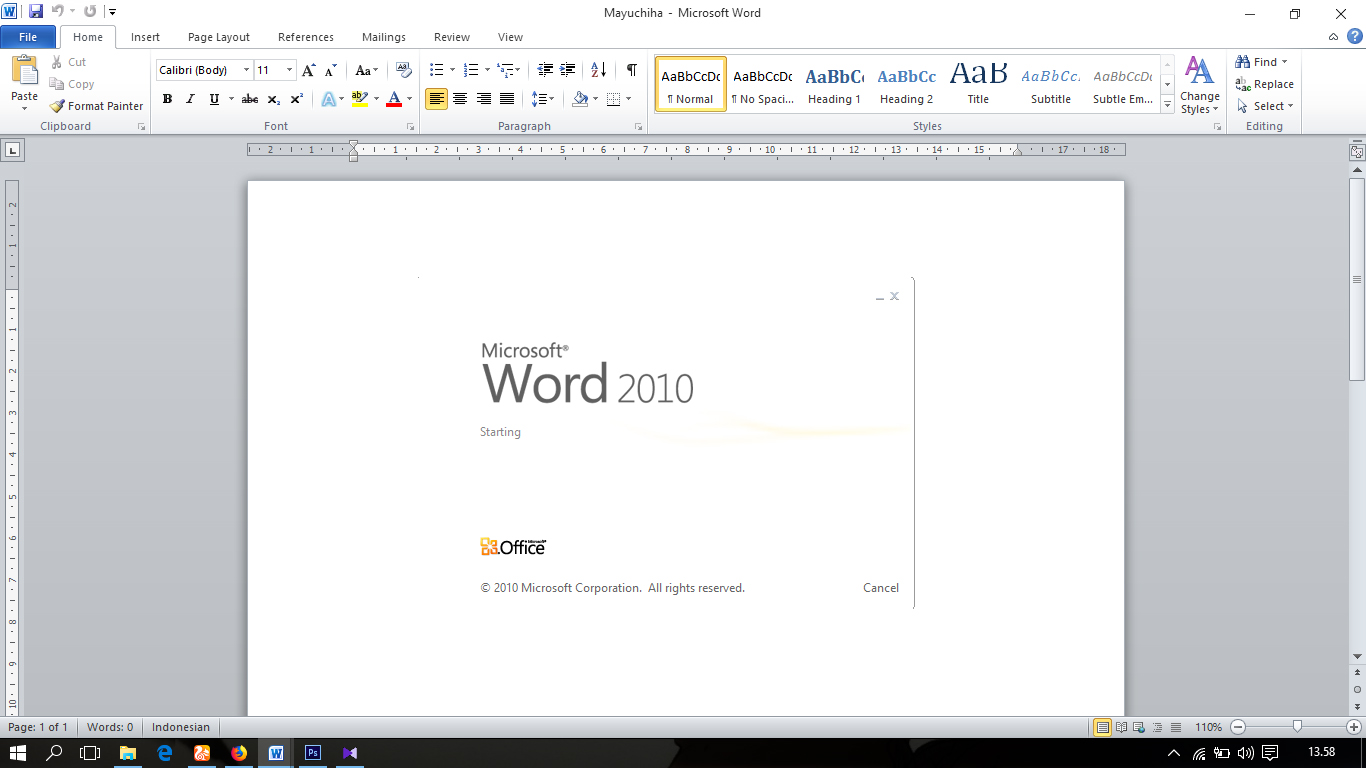
Task: Toggle superscript formatting
Action: pos(296,99)
